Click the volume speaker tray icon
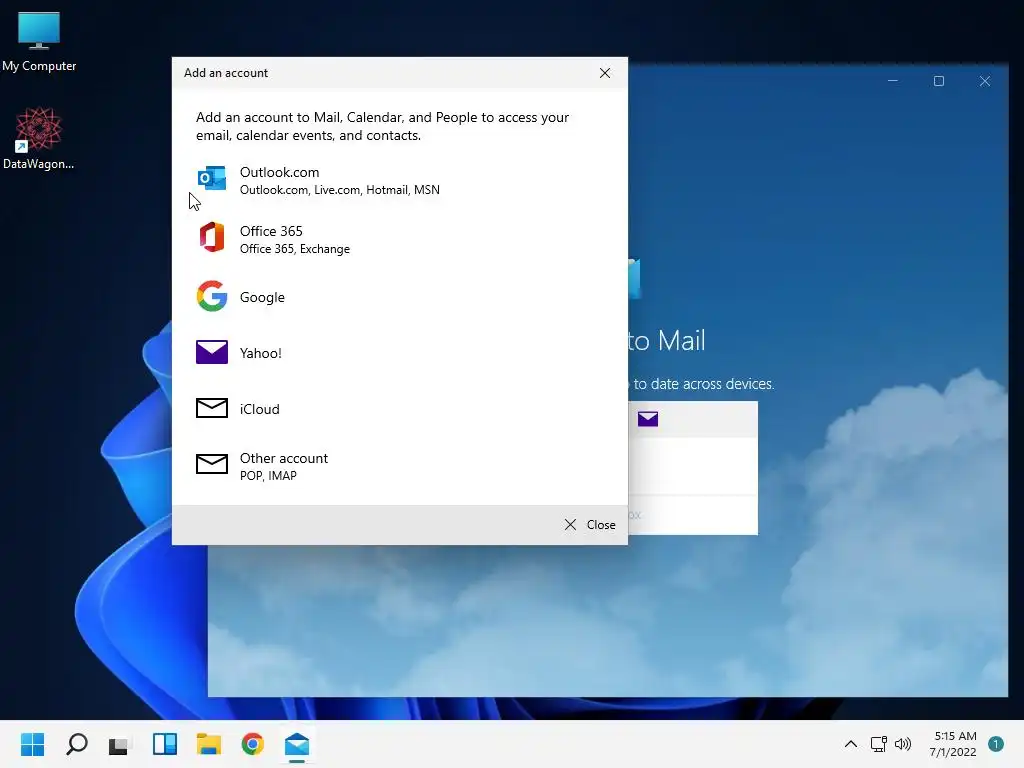Screen dimensions: 1024x768 (x=903, y=744)
